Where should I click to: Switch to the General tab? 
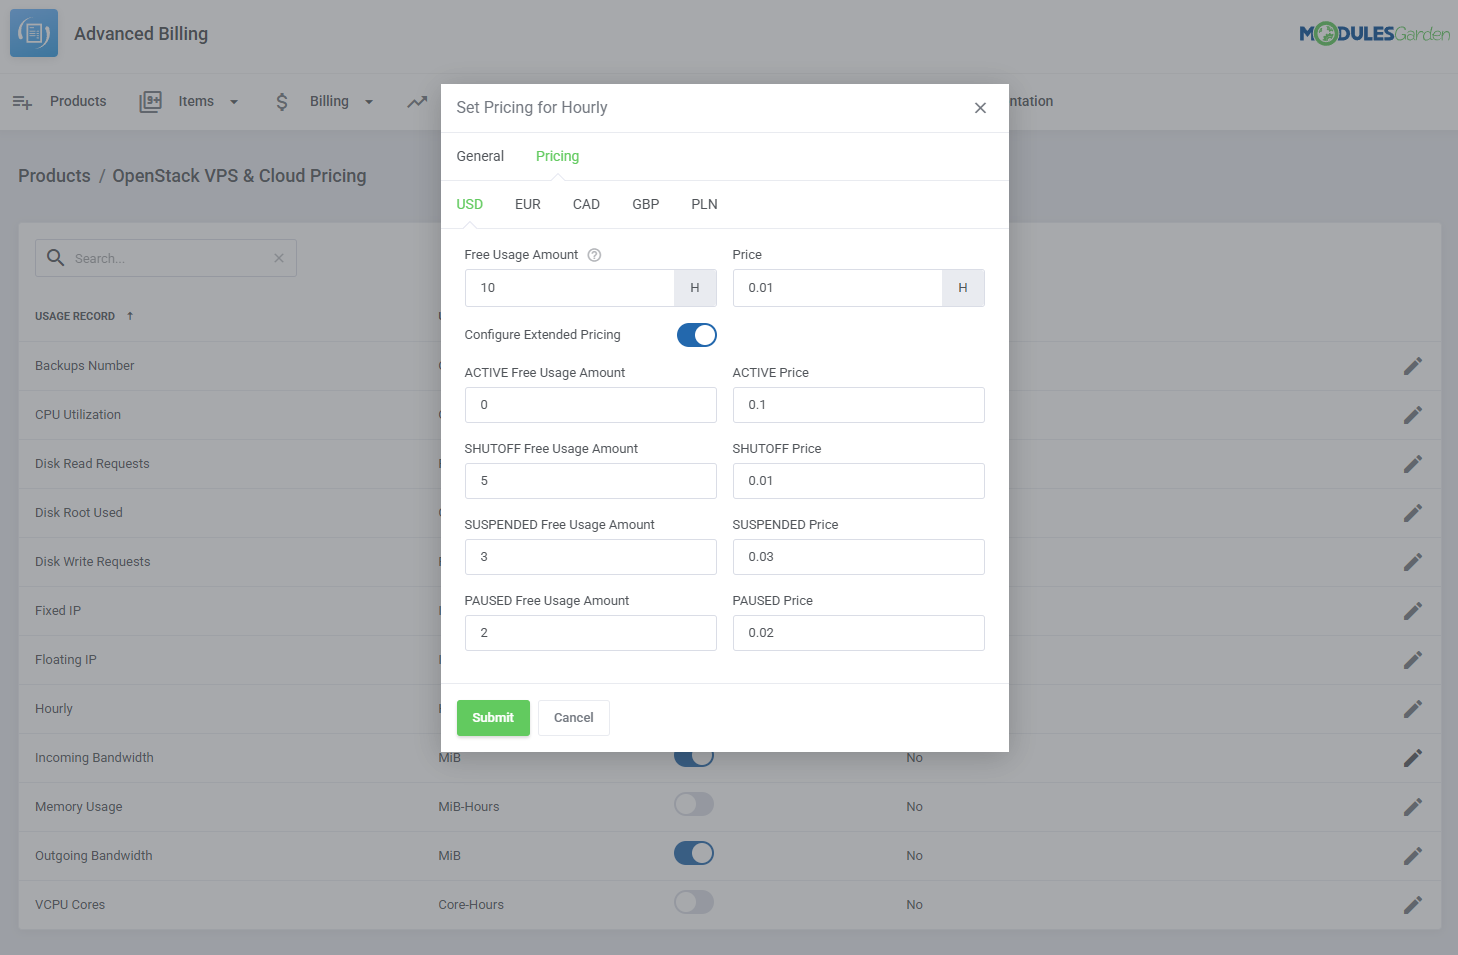480,156
